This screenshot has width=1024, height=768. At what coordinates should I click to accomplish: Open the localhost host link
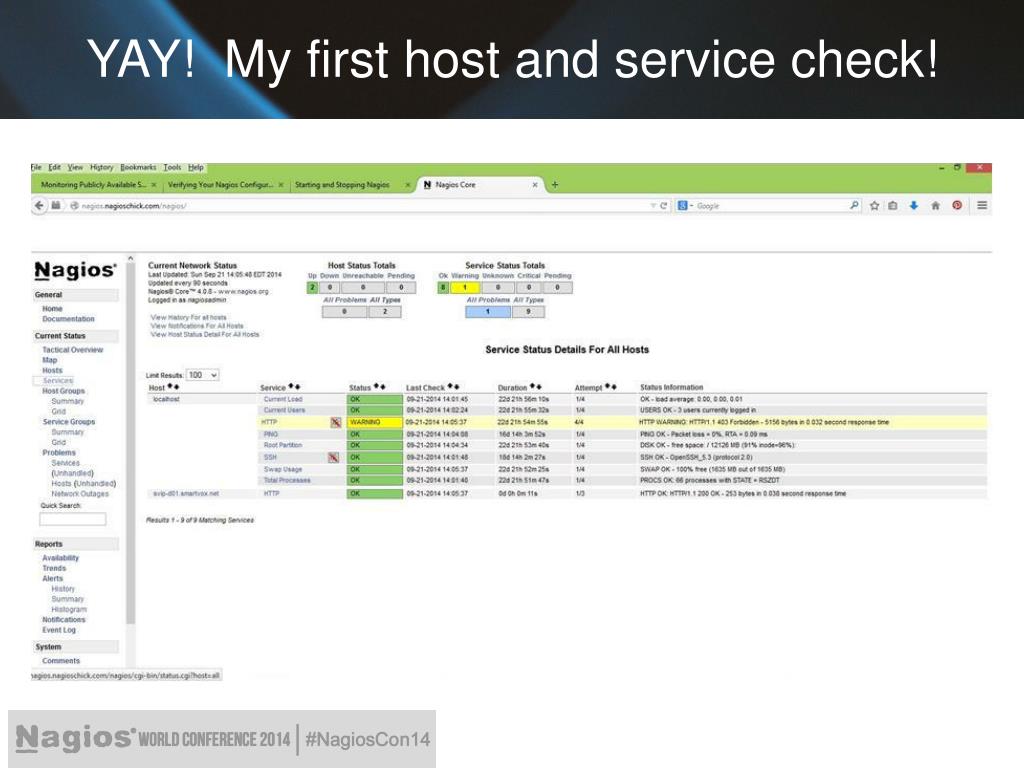[x=166, y=399]
